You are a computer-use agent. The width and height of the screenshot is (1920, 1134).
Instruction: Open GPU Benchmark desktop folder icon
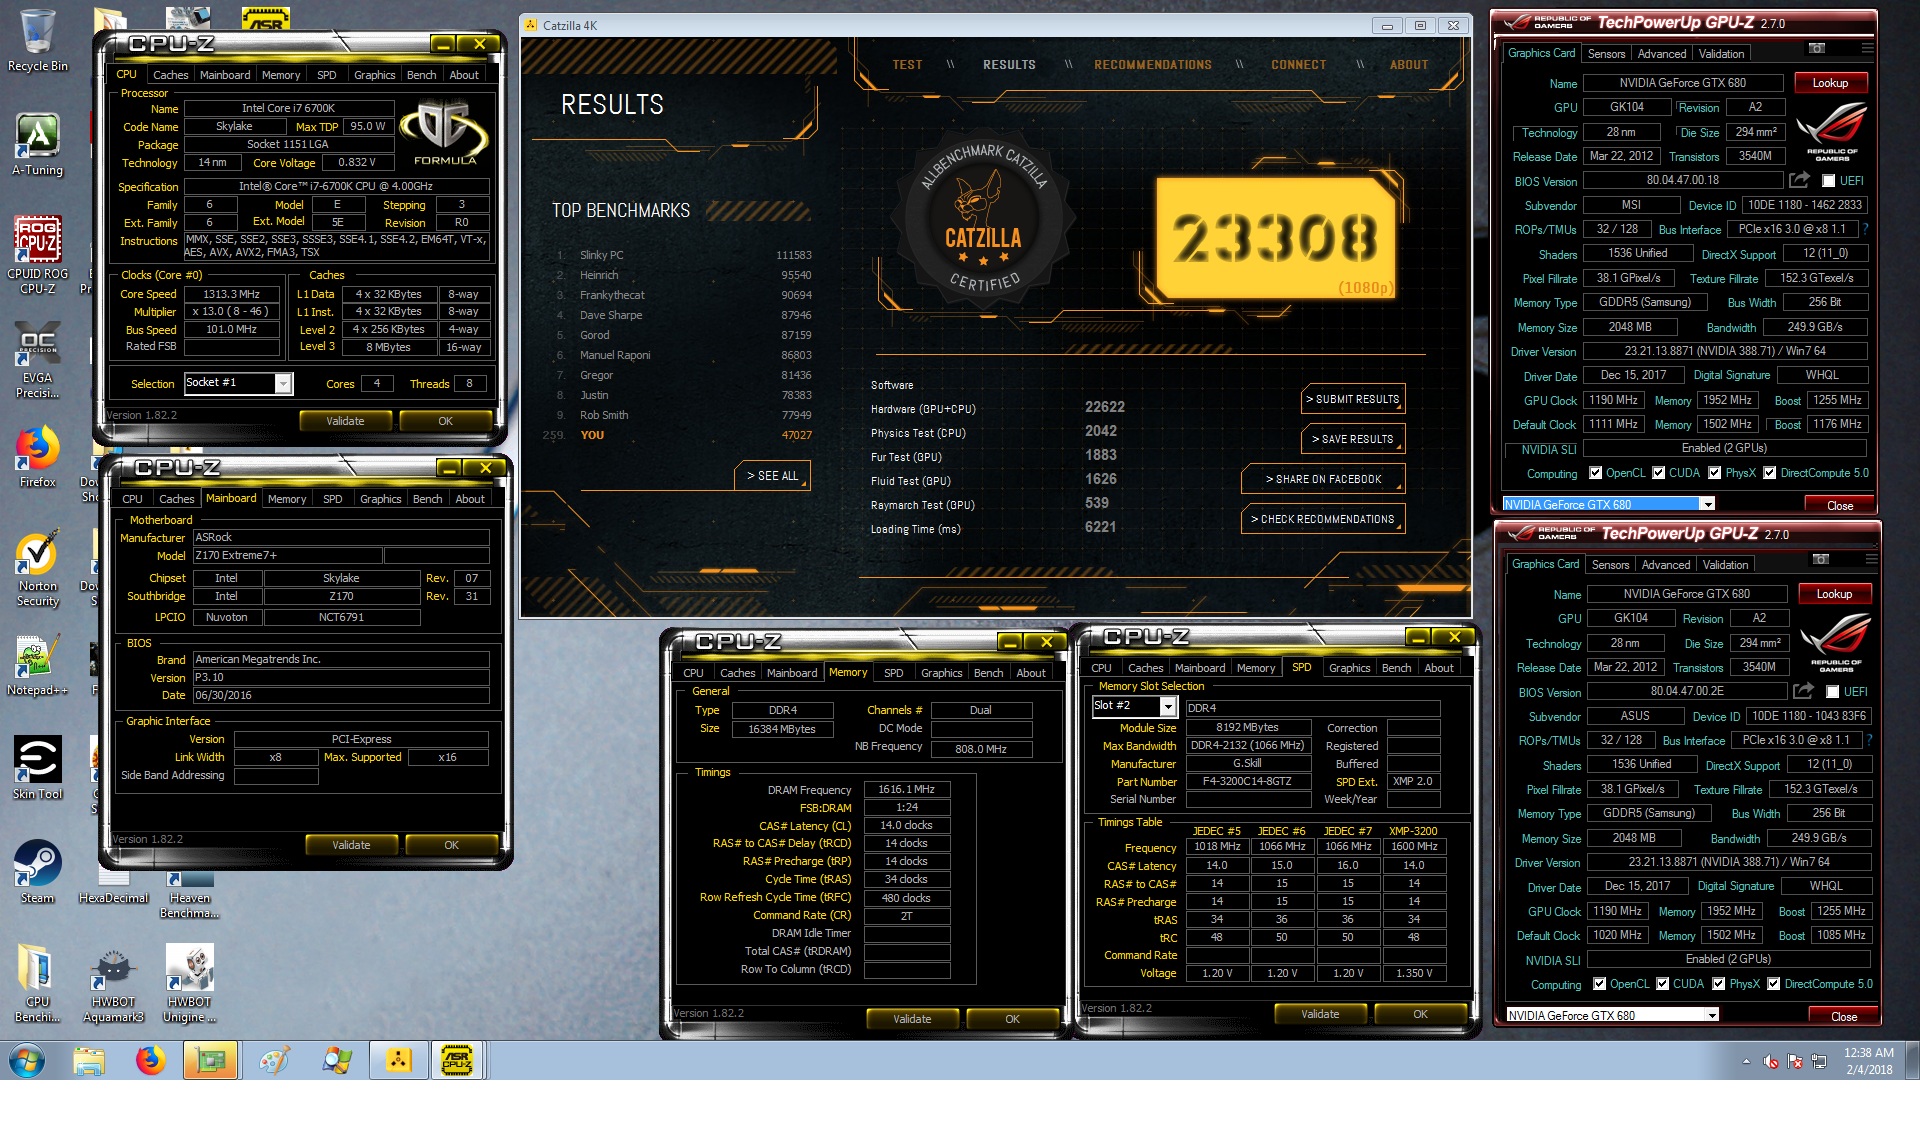(x=38, y=984)
